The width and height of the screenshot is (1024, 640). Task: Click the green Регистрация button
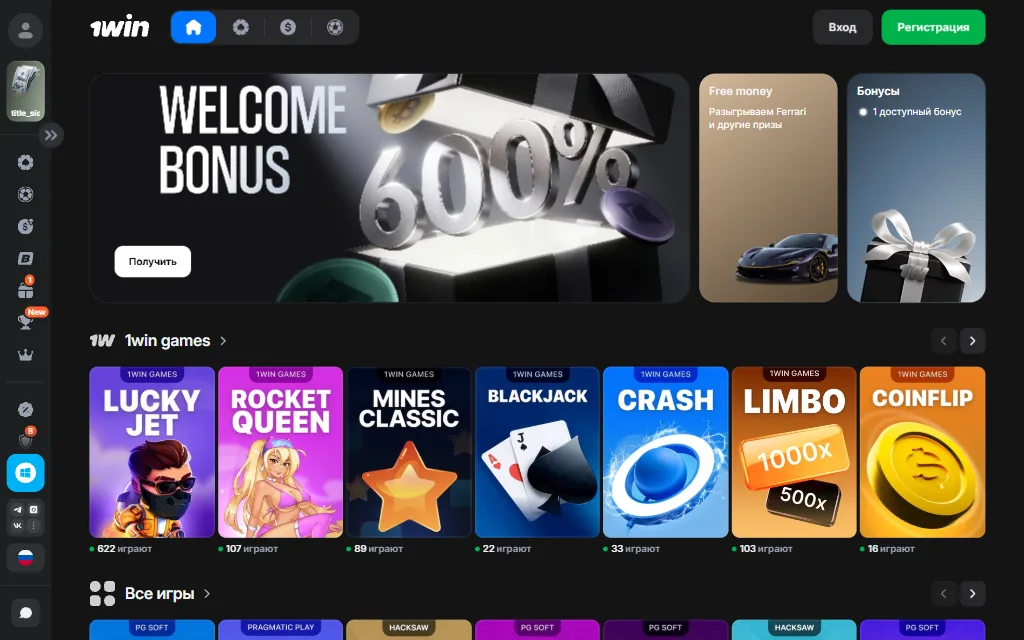(933, 27)
